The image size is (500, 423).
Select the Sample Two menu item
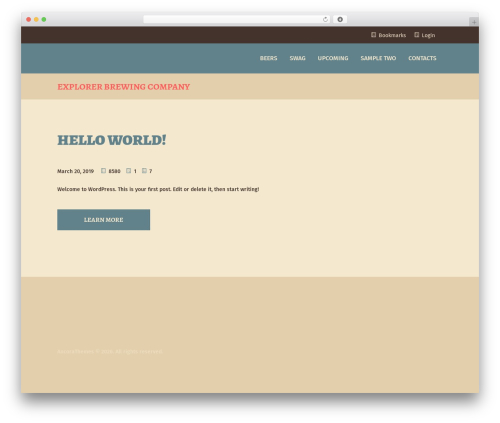(x=378, y=58)
